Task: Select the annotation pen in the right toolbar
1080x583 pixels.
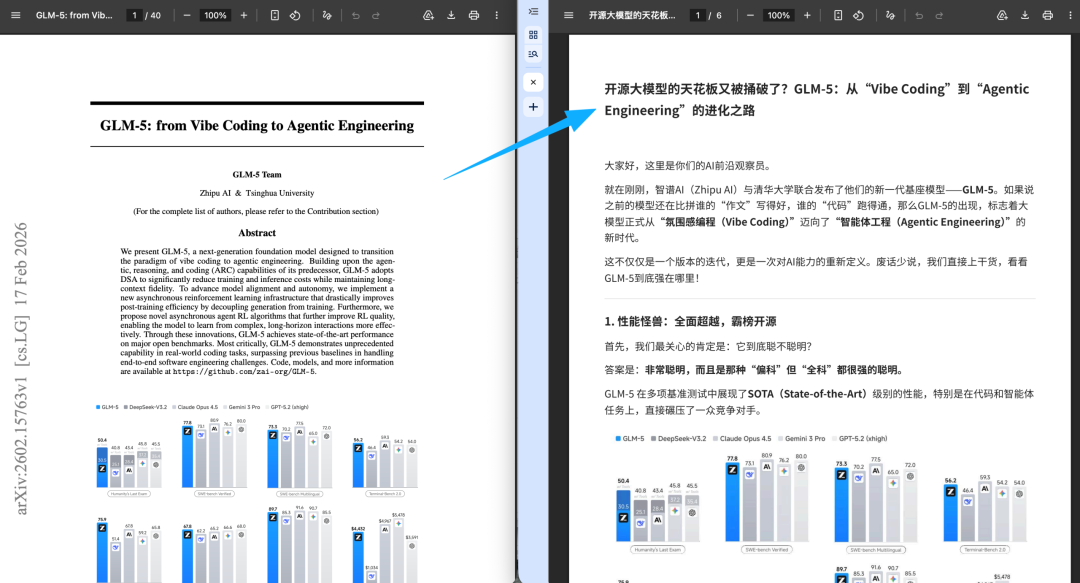Action: pyautogui.click(x=888, y=15)
